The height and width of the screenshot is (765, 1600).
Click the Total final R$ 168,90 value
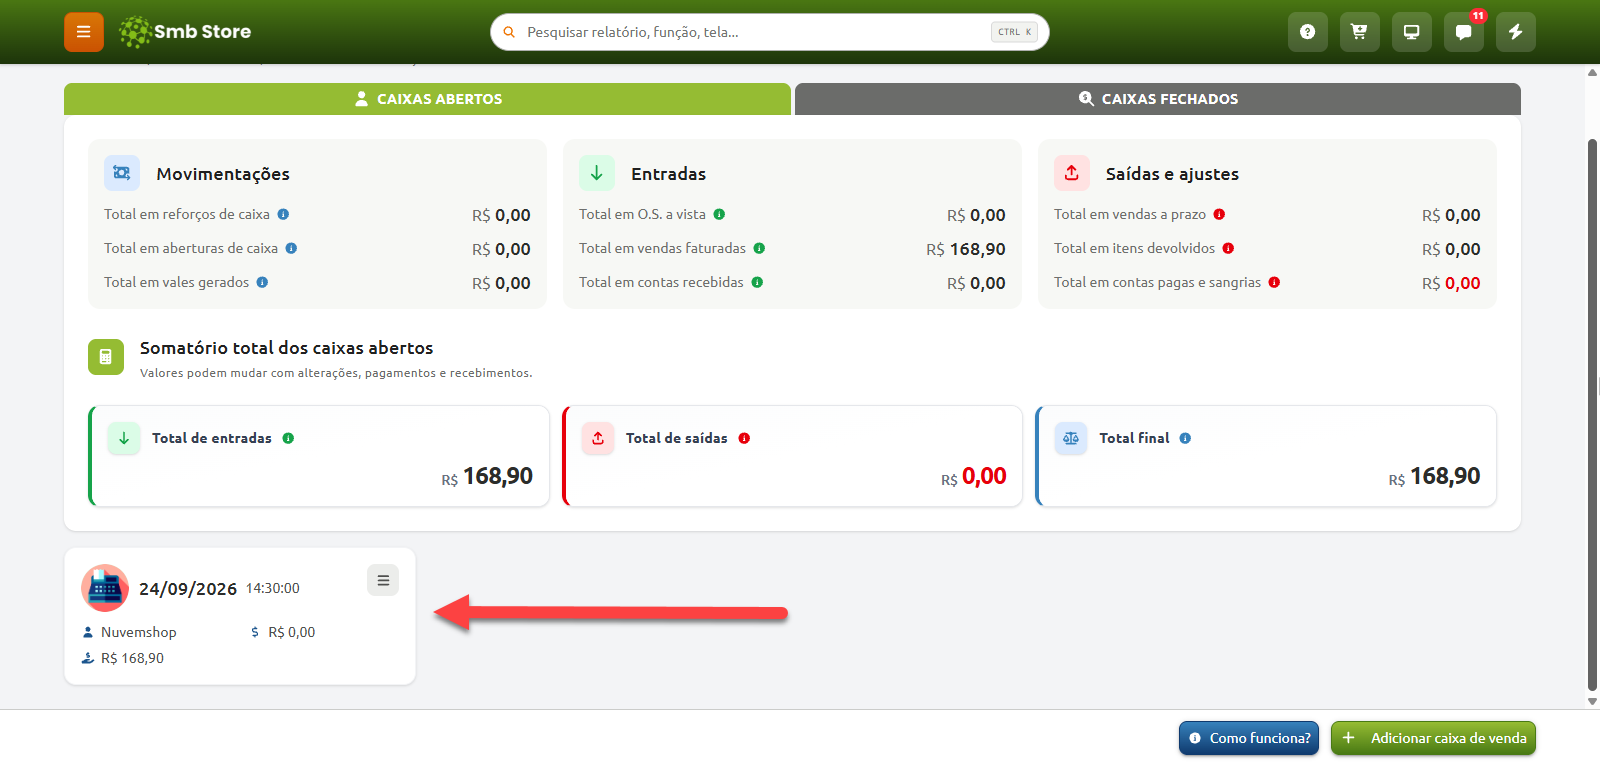click(x=1434, y=476)
